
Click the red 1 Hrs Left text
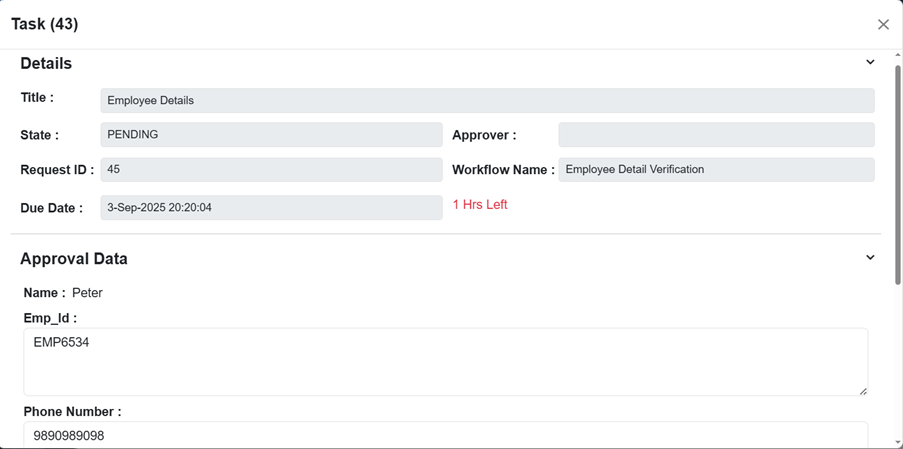[x=480, y=205]
